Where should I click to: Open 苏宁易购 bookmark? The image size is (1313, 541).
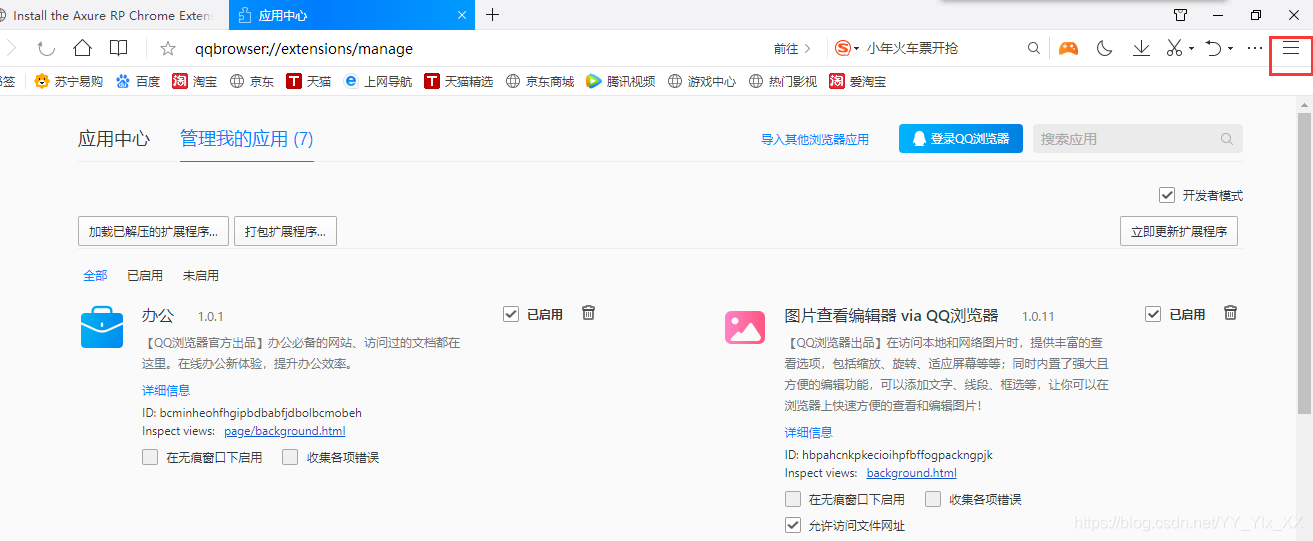[x=68, y=82]
